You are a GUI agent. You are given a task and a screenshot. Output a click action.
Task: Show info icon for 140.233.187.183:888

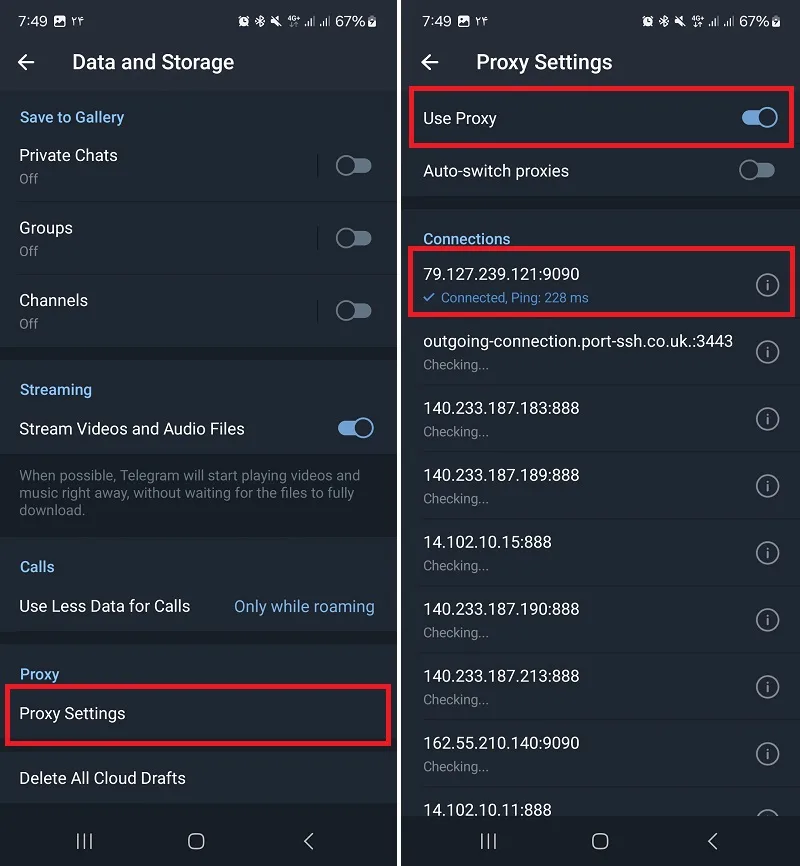[x=767, y=419]
